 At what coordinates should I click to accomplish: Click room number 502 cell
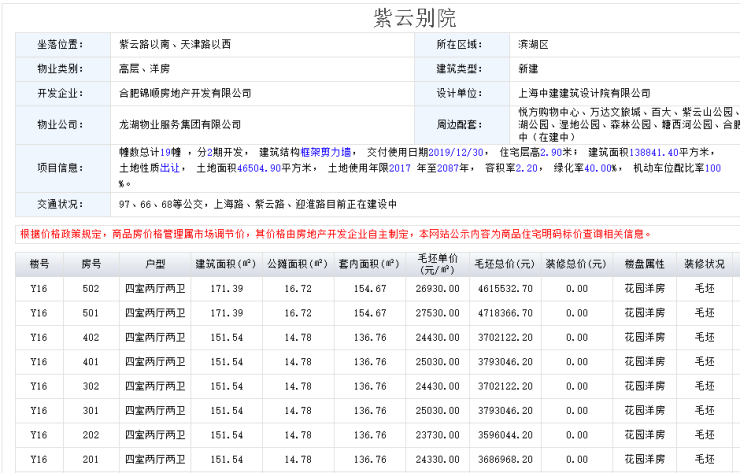click(91, 289)
